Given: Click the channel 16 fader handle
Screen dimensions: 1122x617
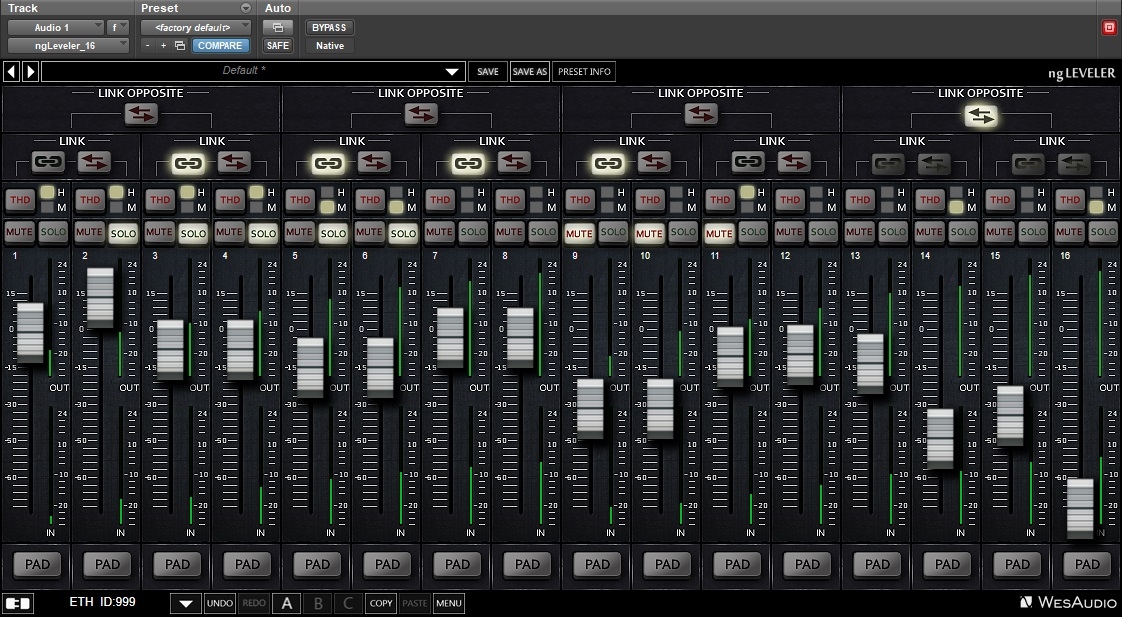Looking at the screenshot, I should click(1079, 508).
